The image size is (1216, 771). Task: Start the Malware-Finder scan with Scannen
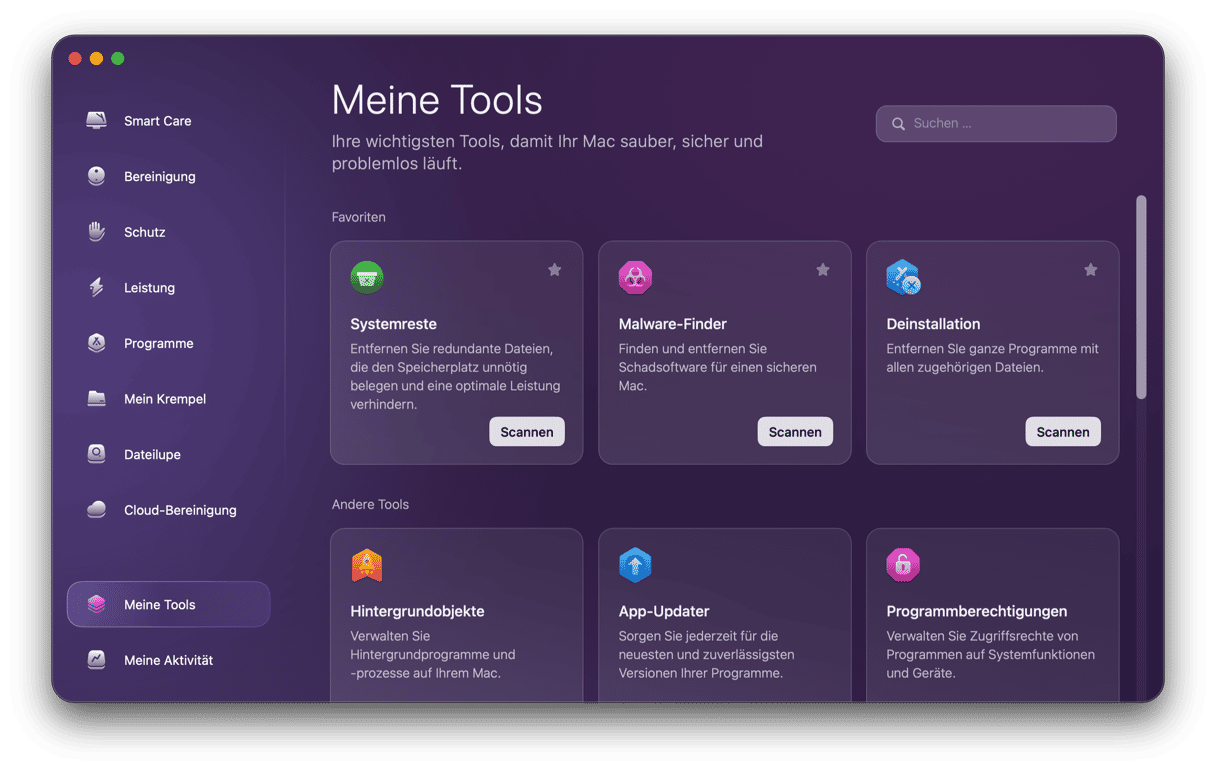795,432
